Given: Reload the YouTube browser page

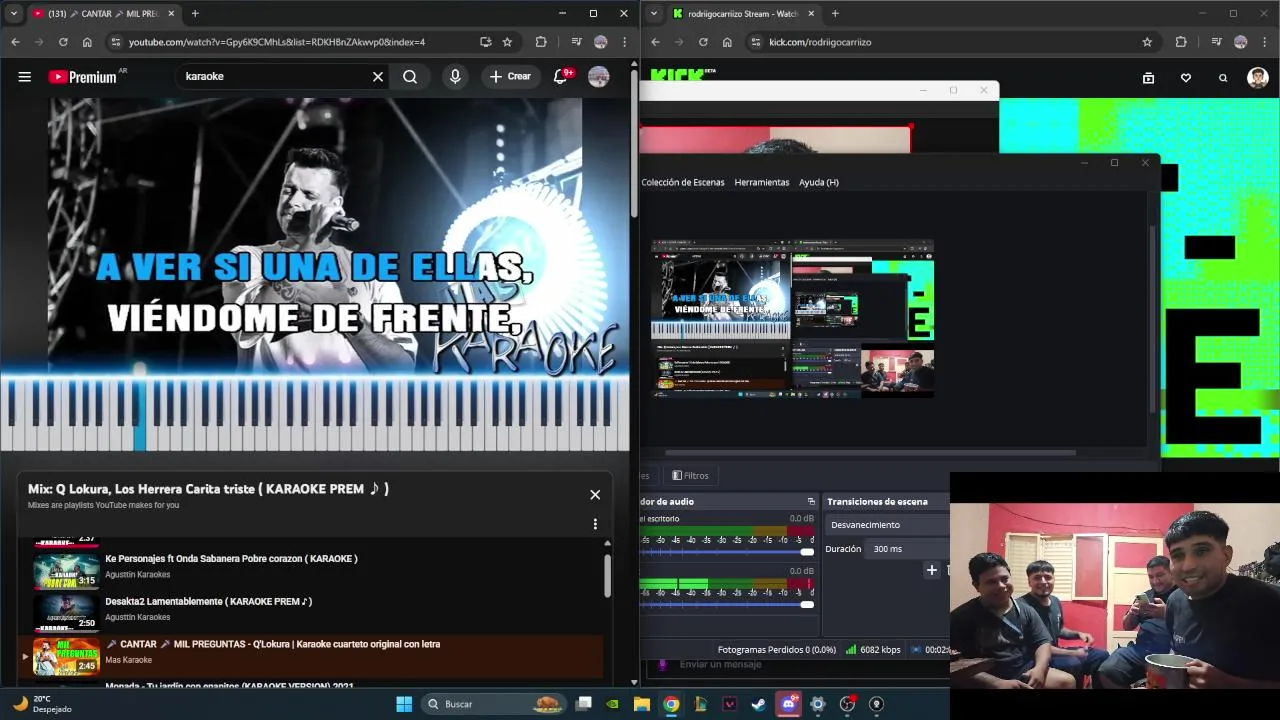Looking at the screenshot, I should 63,42.
